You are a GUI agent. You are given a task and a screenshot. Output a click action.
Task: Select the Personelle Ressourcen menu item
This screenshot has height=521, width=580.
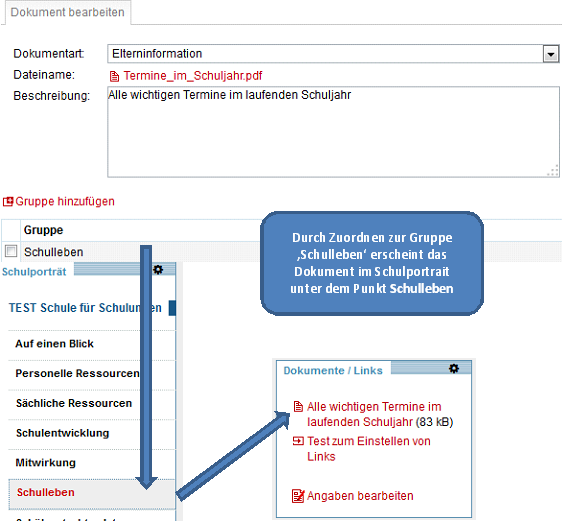point(77,373)
